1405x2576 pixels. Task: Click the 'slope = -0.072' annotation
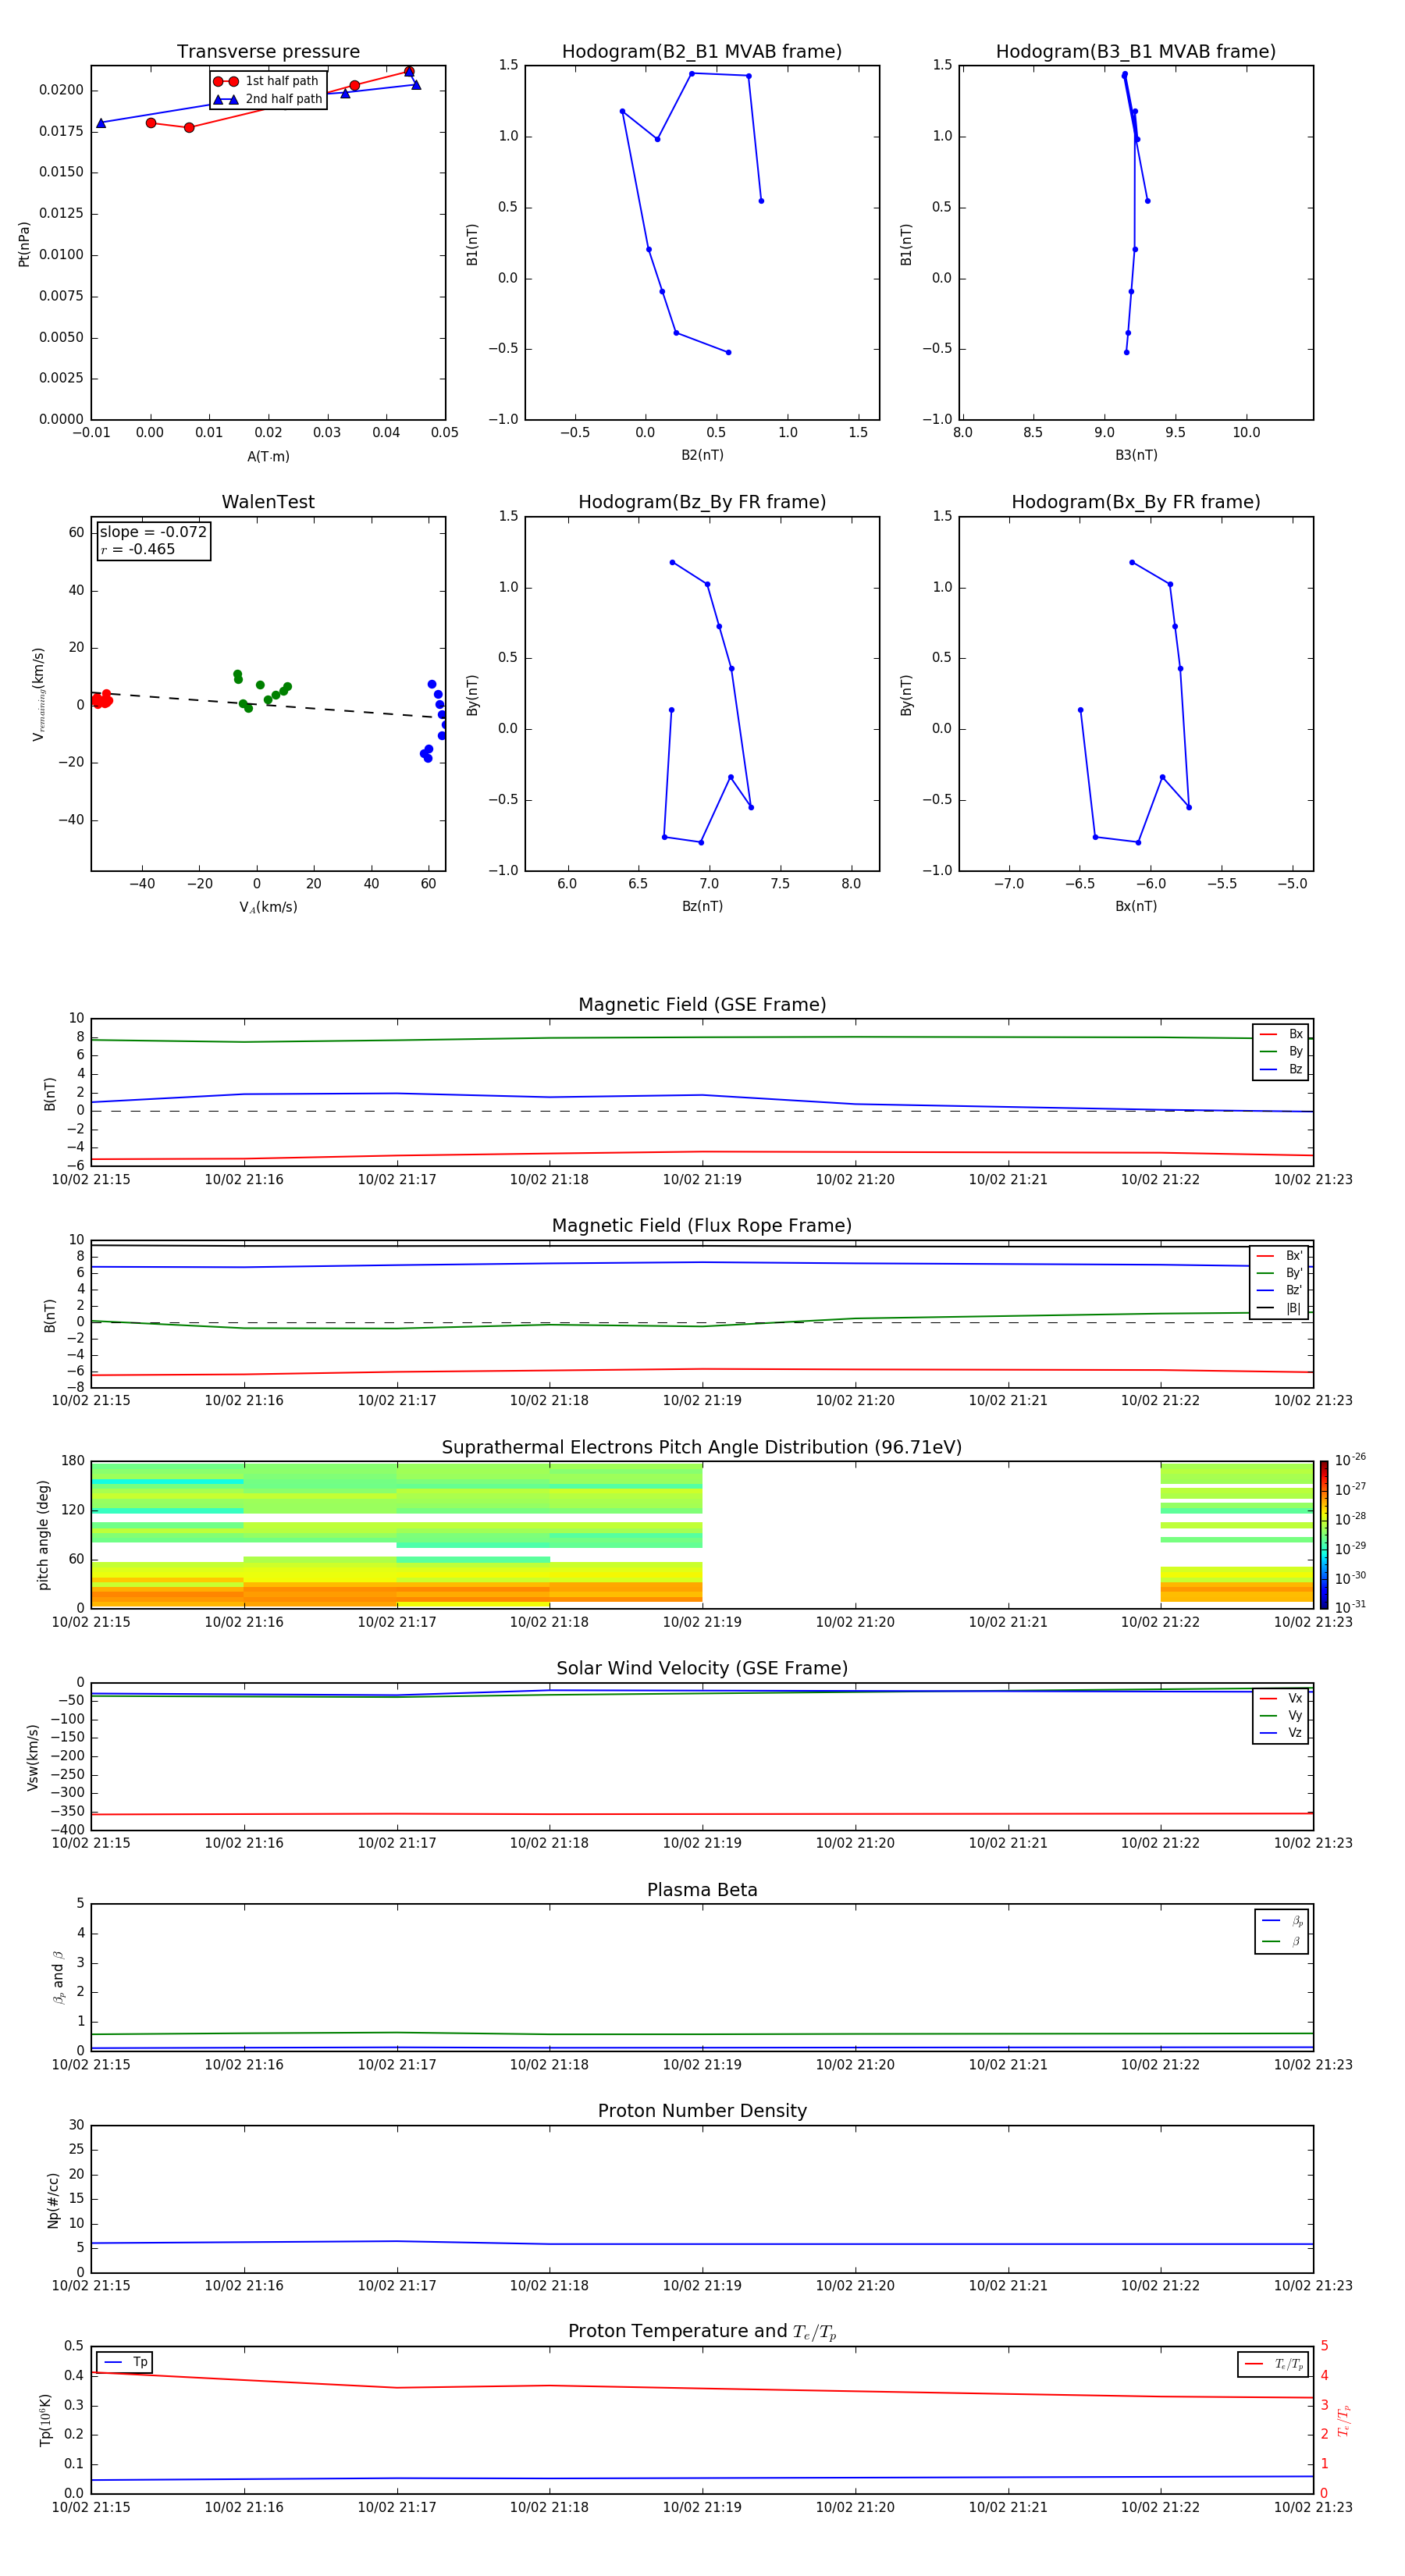[x=153, y=532]
